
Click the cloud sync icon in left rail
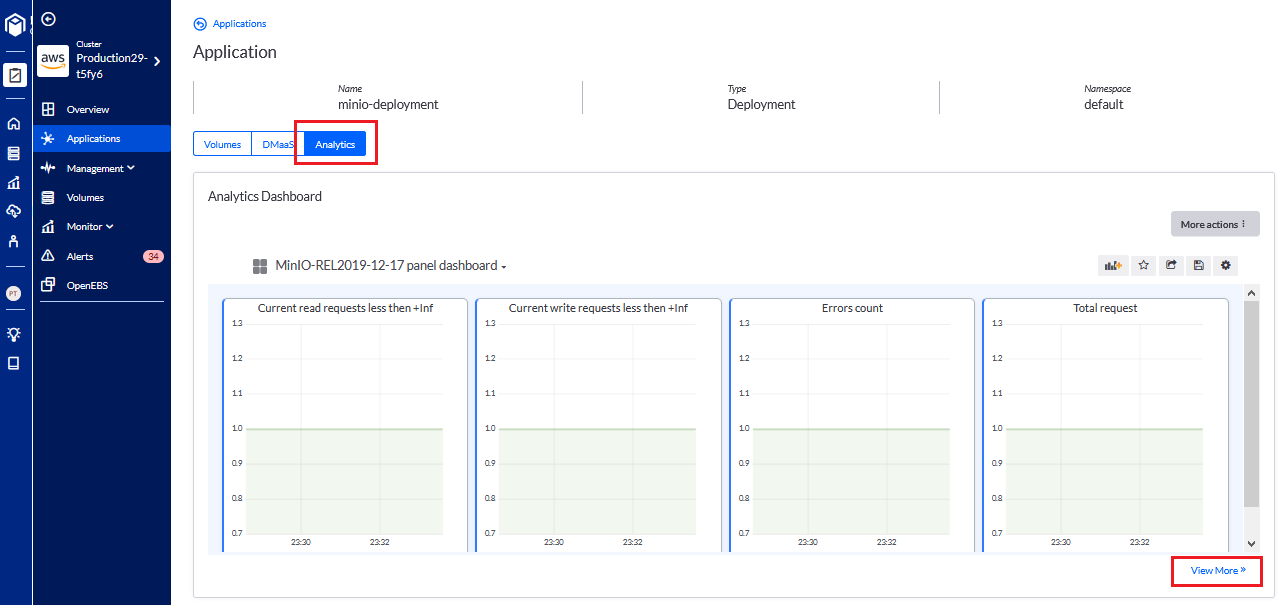coord(14,211)
